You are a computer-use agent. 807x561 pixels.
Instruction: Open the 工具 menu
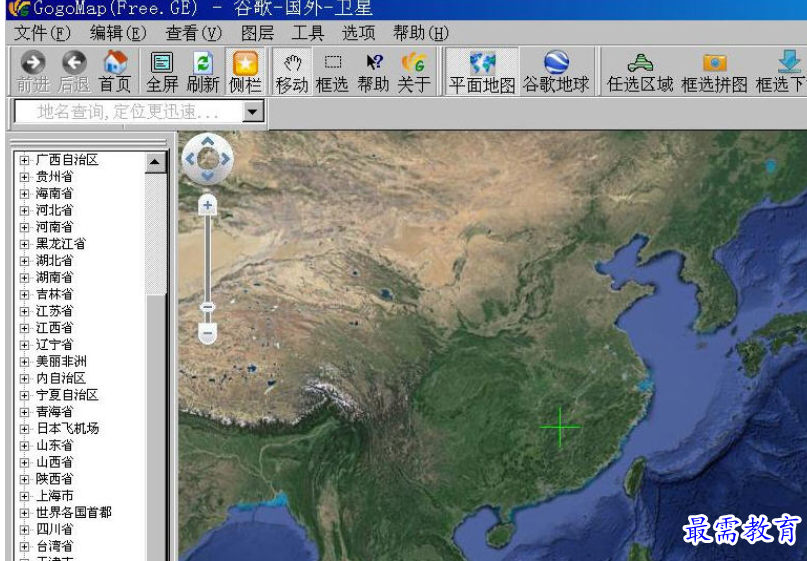coord(307,33)
